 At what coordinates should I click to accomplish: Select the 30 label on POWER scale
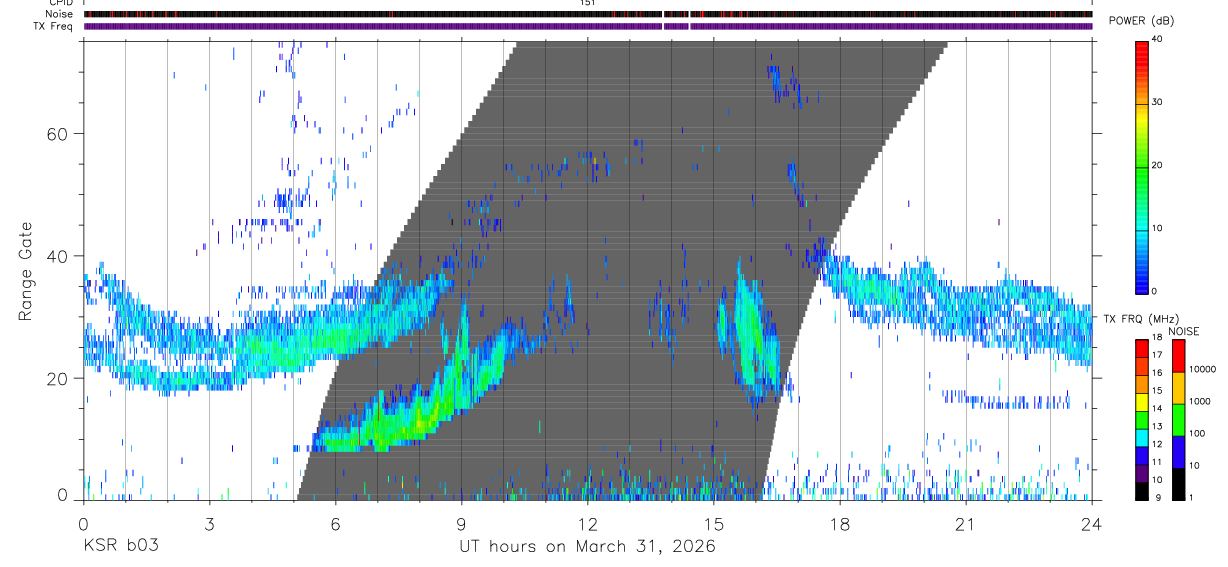click(x=1156, y=103)
